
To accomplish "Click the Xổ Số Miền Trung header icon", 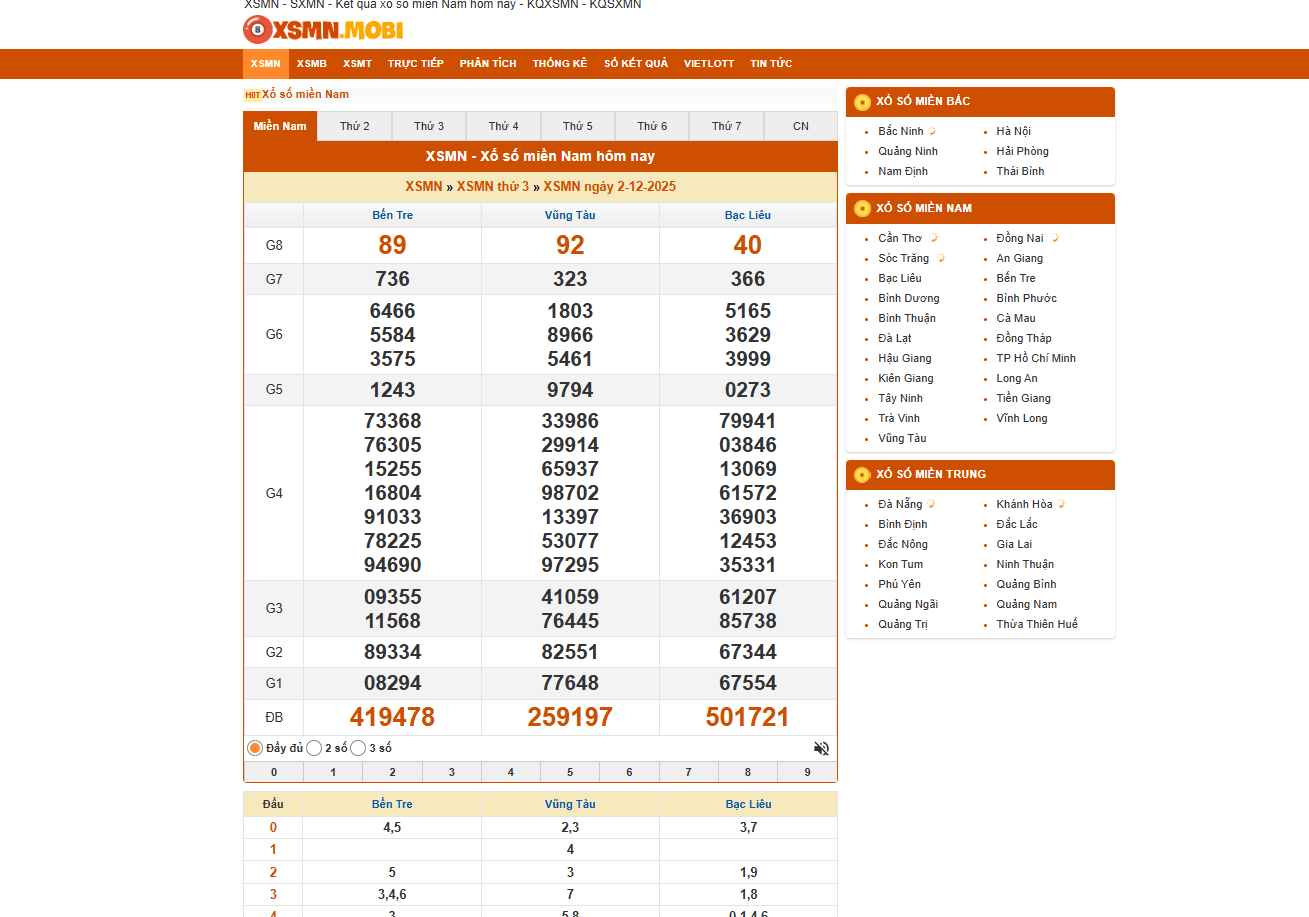I will point(862,475).
